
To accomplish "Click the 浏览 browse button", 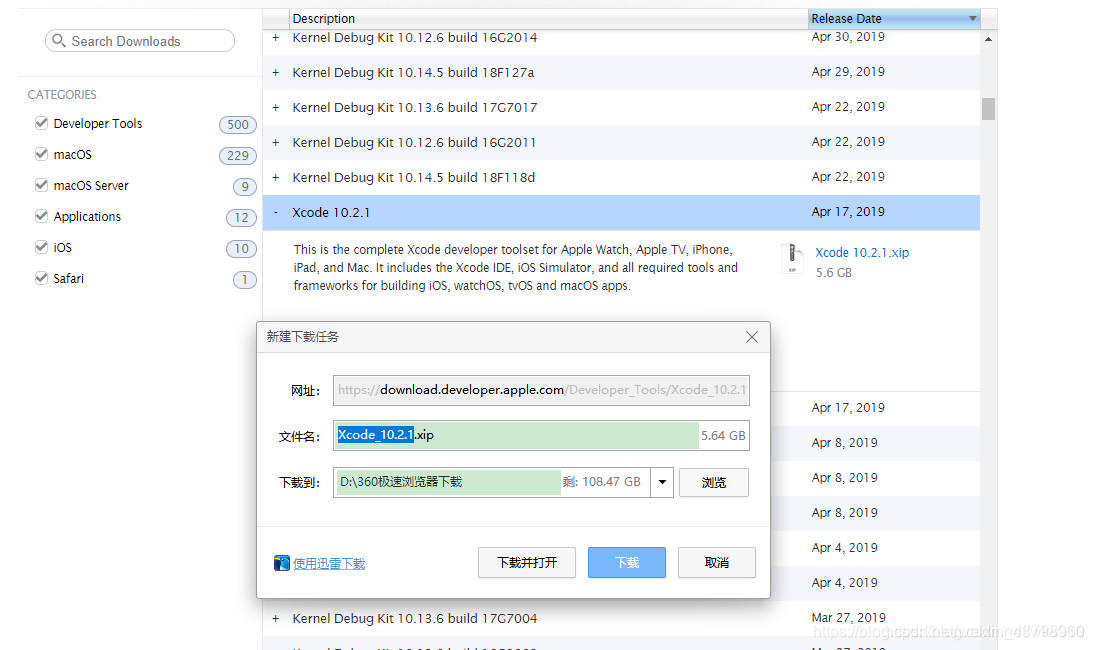I will pos(714,483).
